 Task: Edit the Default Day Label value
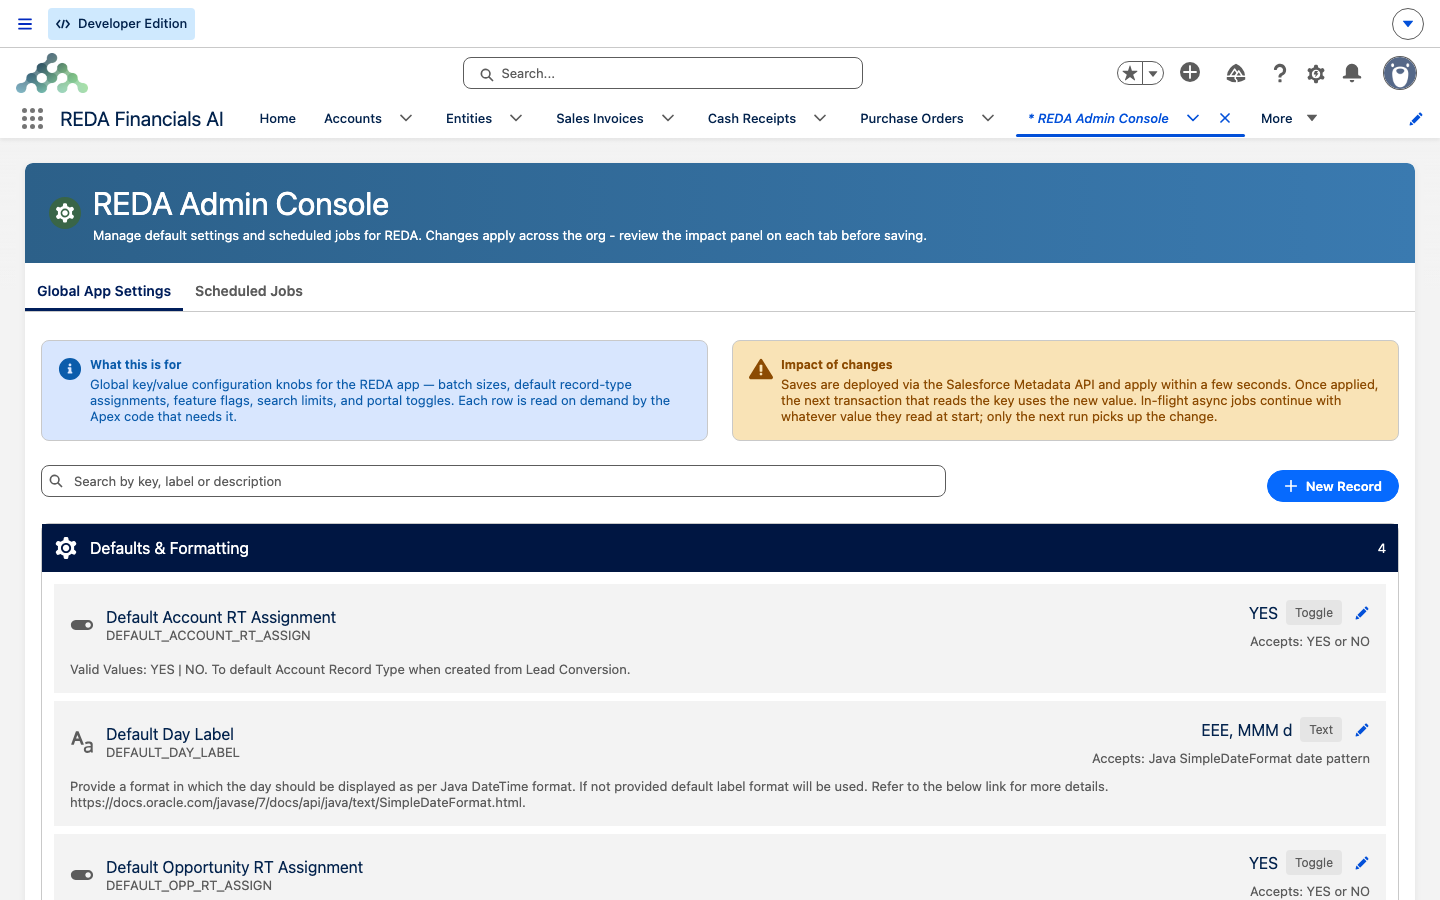pos(1362,730)
